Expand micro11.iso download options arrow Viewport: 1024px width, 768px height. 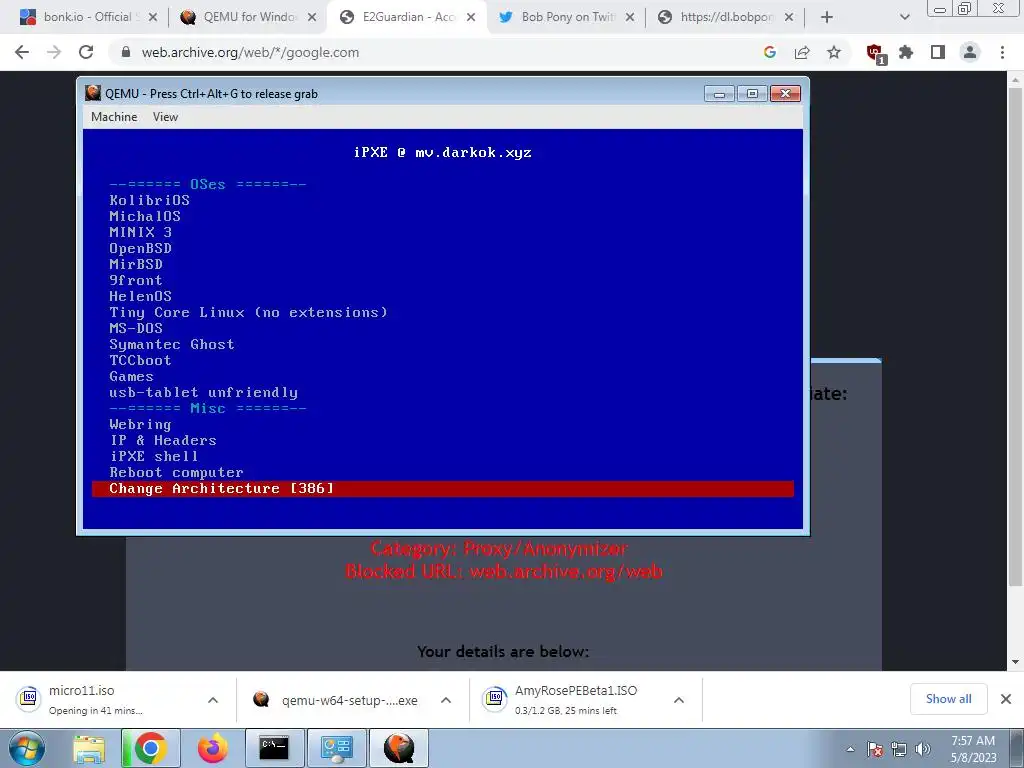(x=213, y=700)
